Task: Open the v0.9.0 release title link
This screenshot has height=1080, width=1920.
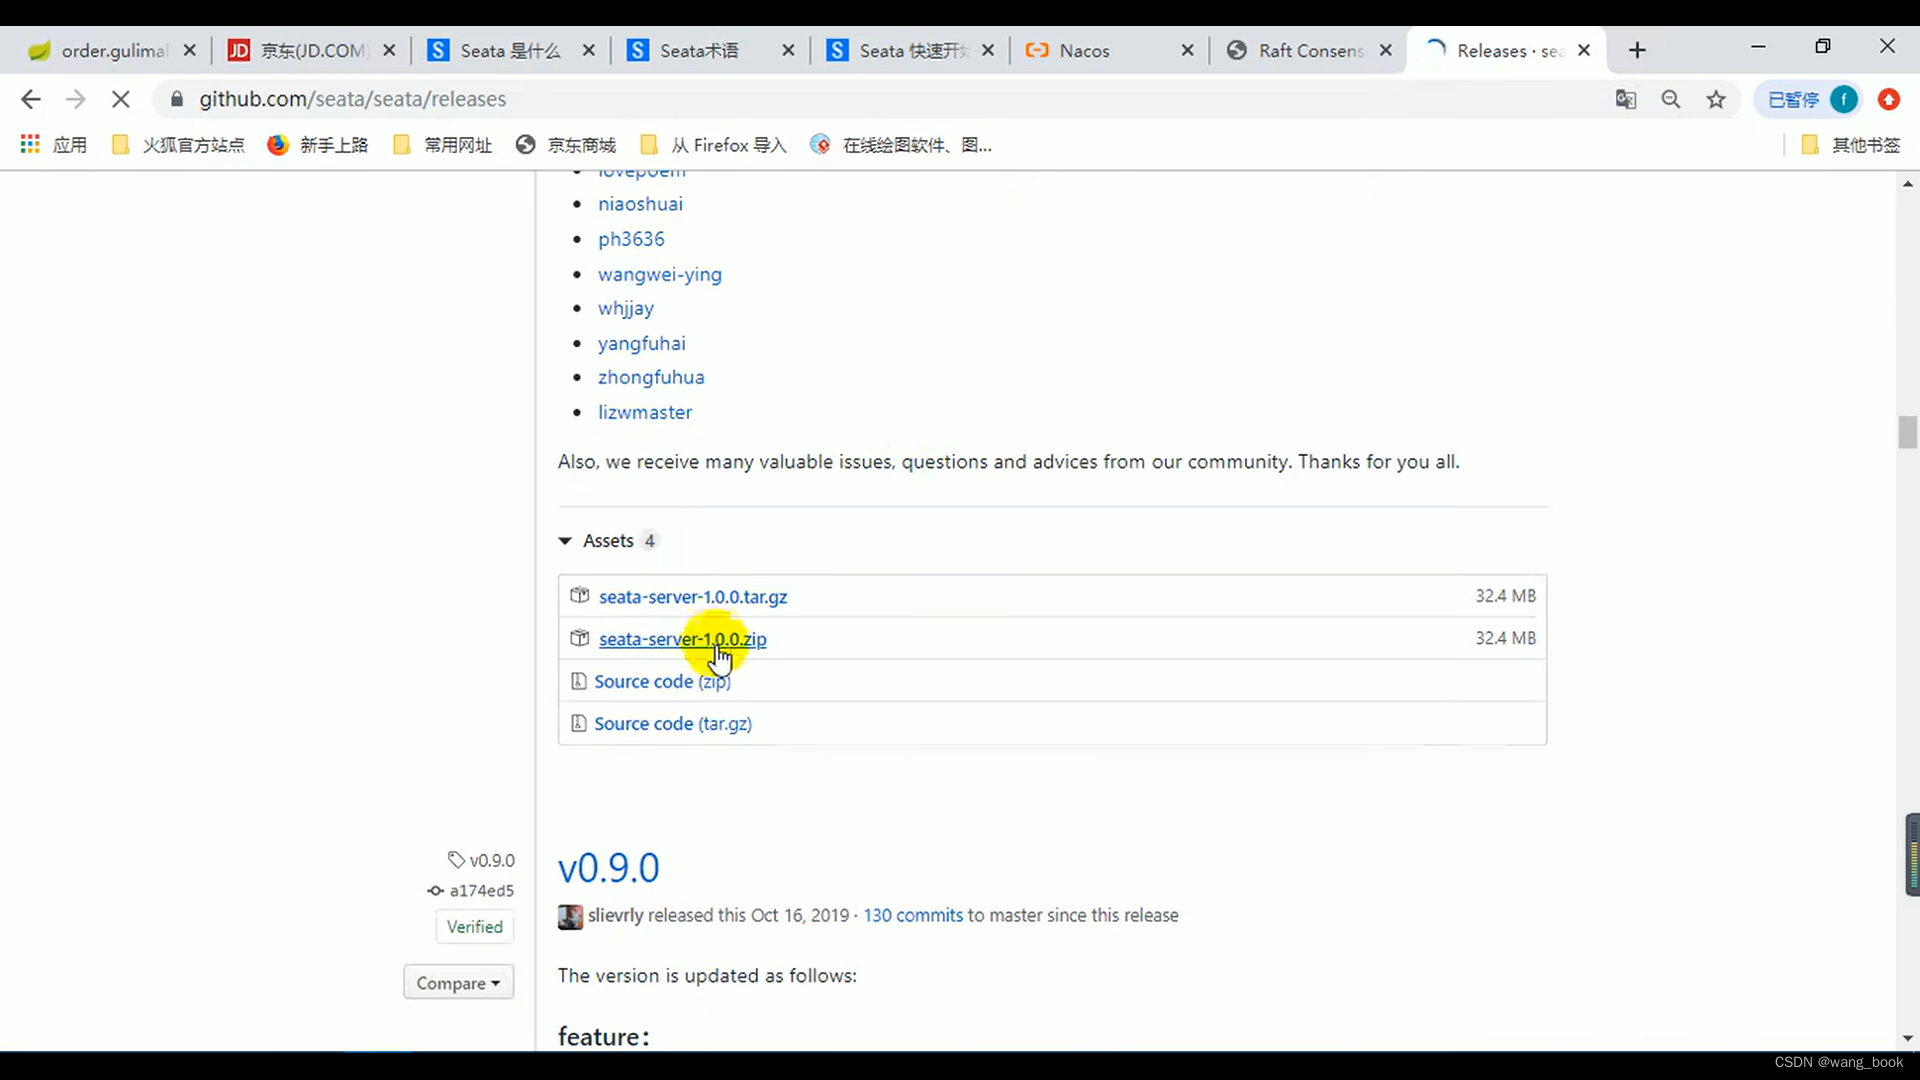Action: tap(608, 868)
